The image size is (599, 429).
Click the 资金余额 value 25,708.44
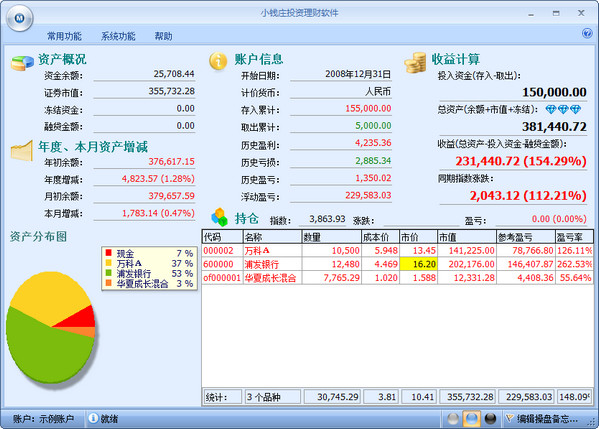[174, 74]
